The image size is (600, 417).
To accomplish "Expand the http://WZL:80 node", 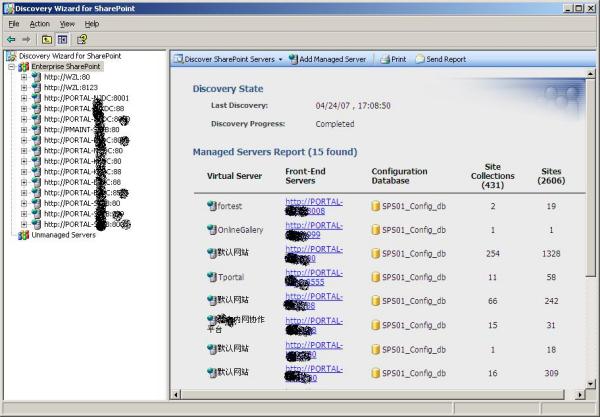I will [x=24, y=77].
